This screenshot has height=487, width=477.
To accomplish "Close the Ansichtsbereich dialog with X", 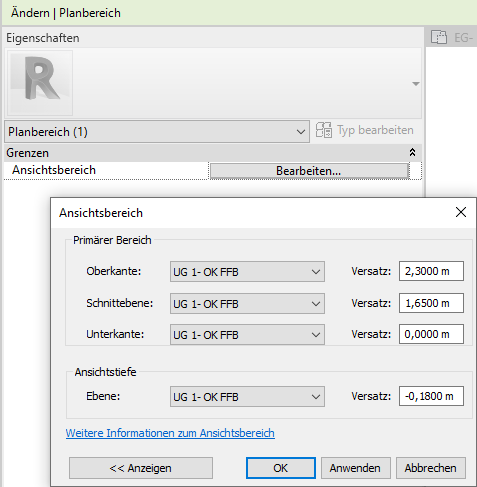I will [461, 212].
